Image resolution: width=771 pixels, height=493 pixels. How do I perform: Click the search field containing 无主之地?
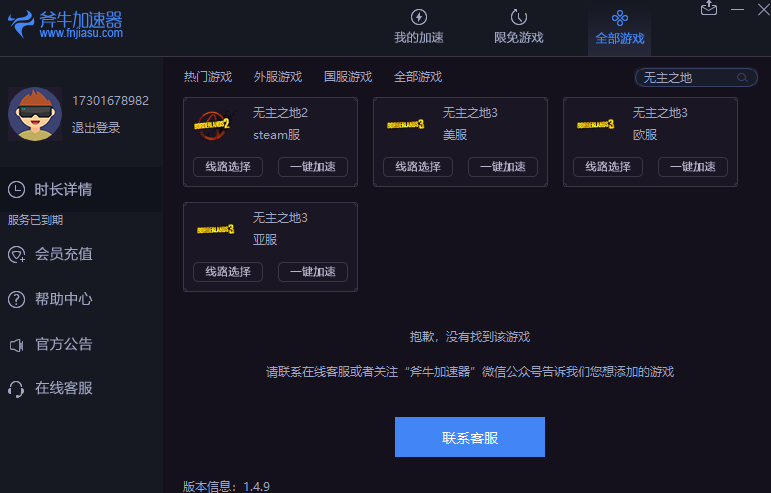click(696, 78)
